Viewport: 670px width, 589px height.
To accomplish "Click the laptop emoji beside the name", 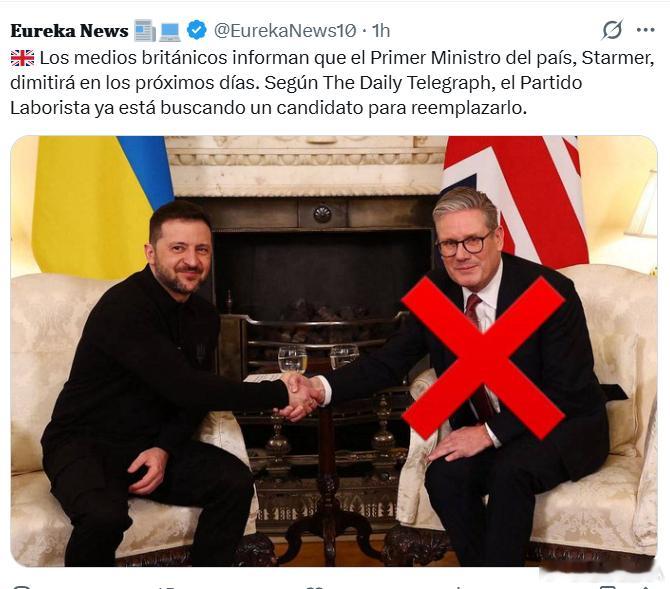I will [170, 31].
